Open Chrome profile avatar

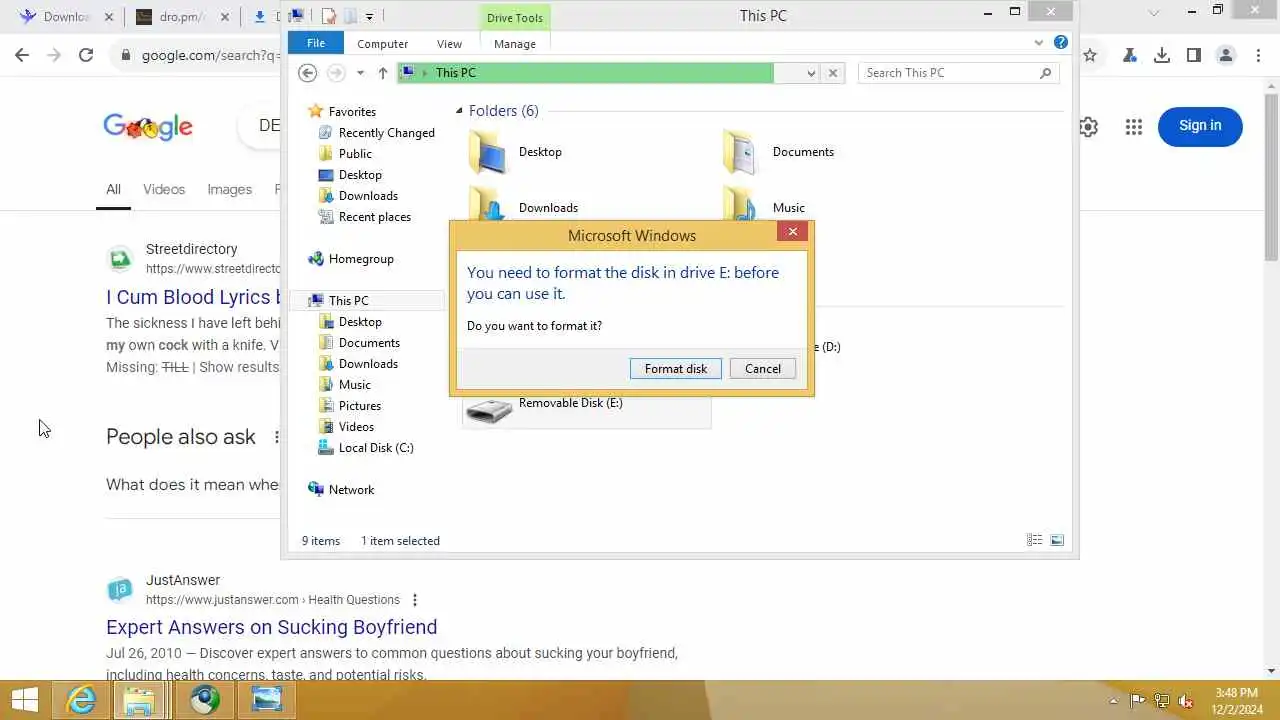(x=1226, y=55)
